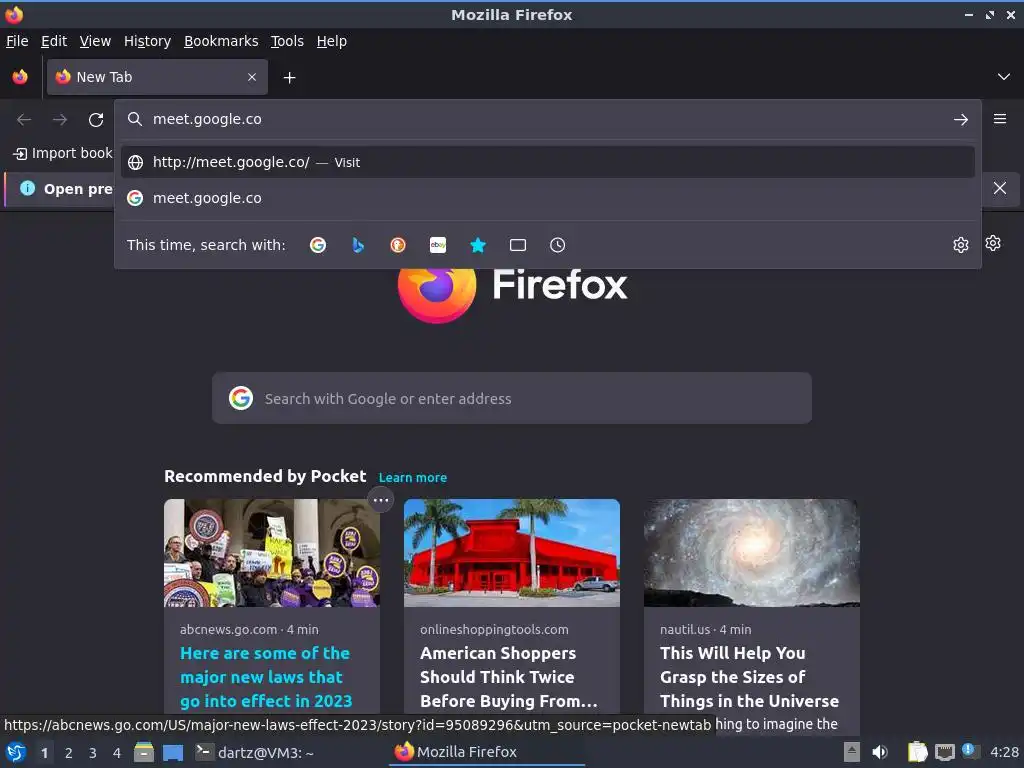1024x768 pixels.
Task: Open the Bookmarks menu
Action: (221, 41)
